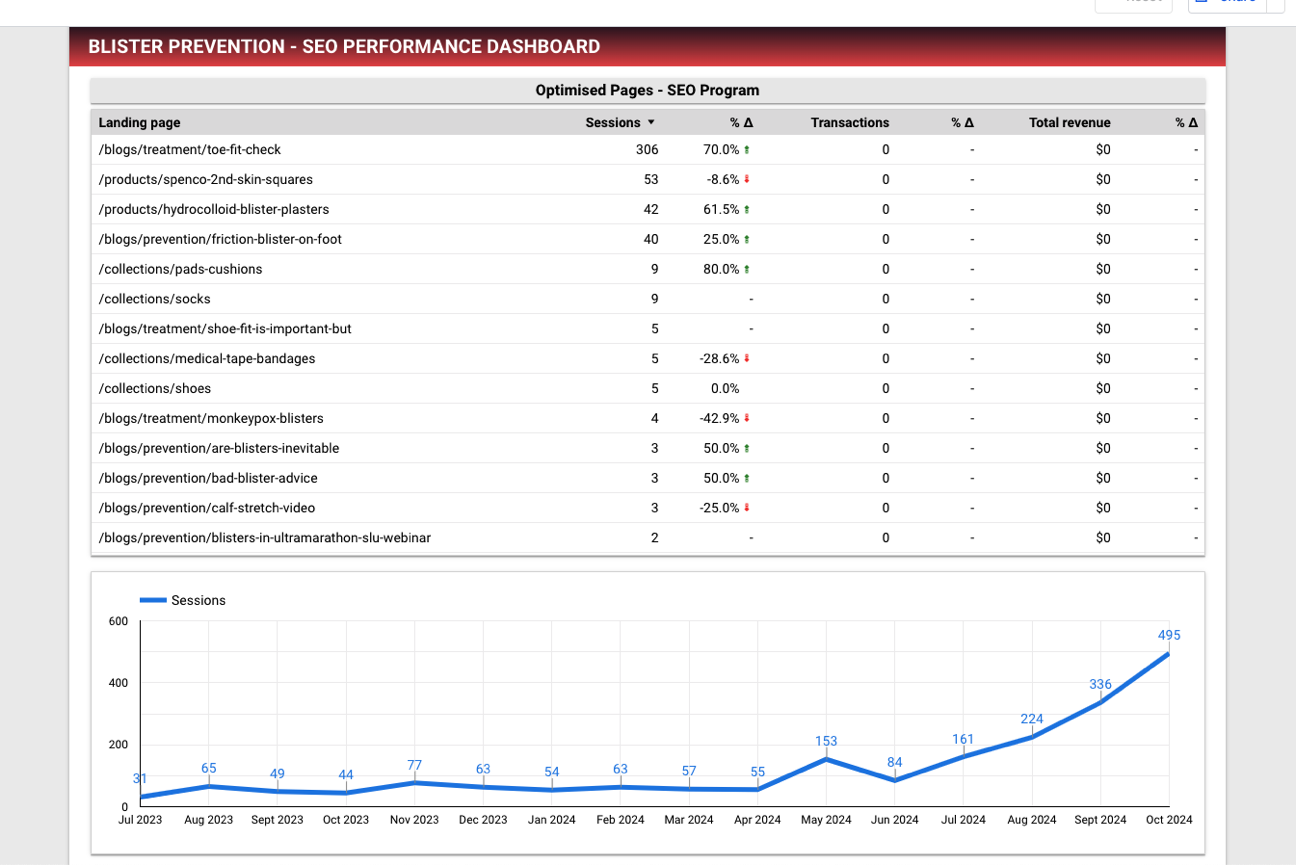Click the Reset button
This screenshot has height=865, width=1296.
tap(1134, 3)
